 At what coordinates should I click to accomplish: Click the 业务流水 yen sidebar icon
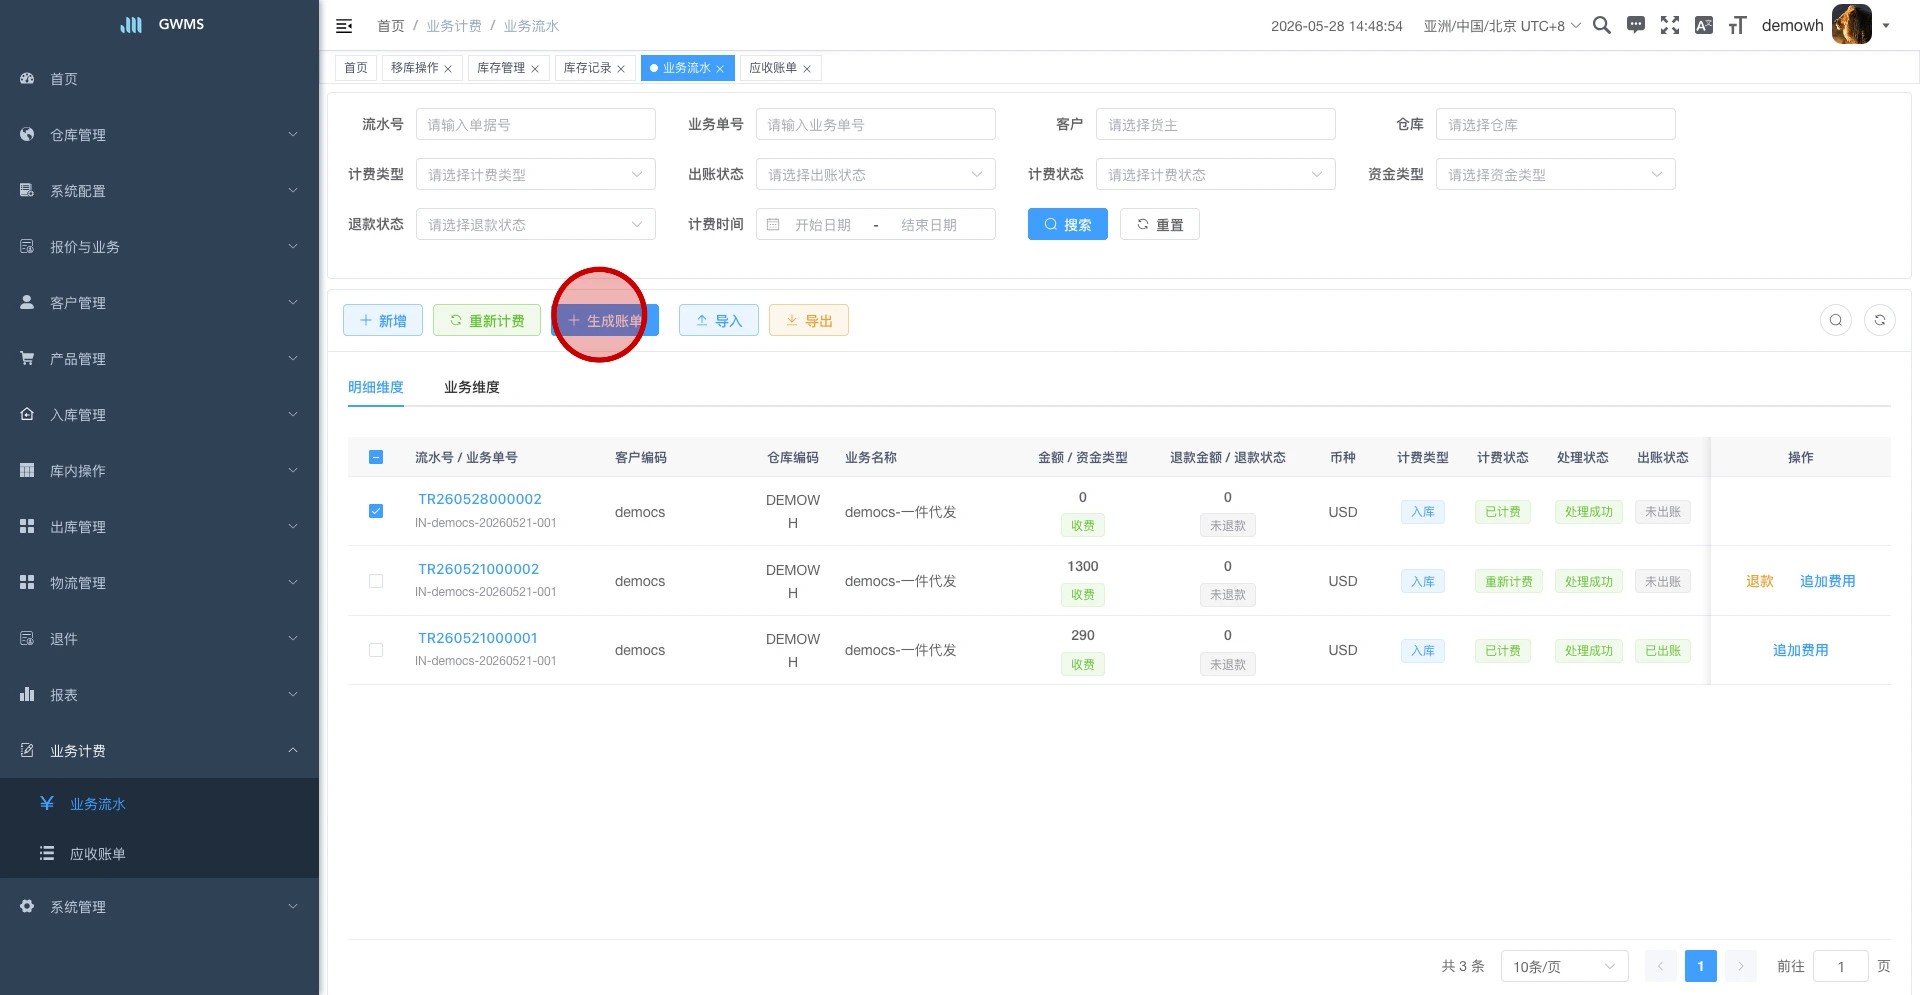(x=47, y=803)
